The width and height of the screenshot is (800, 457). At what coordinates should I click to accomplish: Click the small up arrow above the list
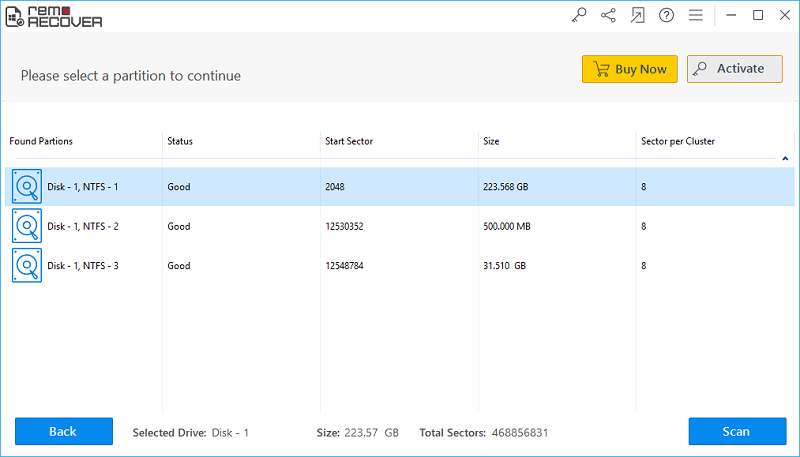click(x=785, y=158)
